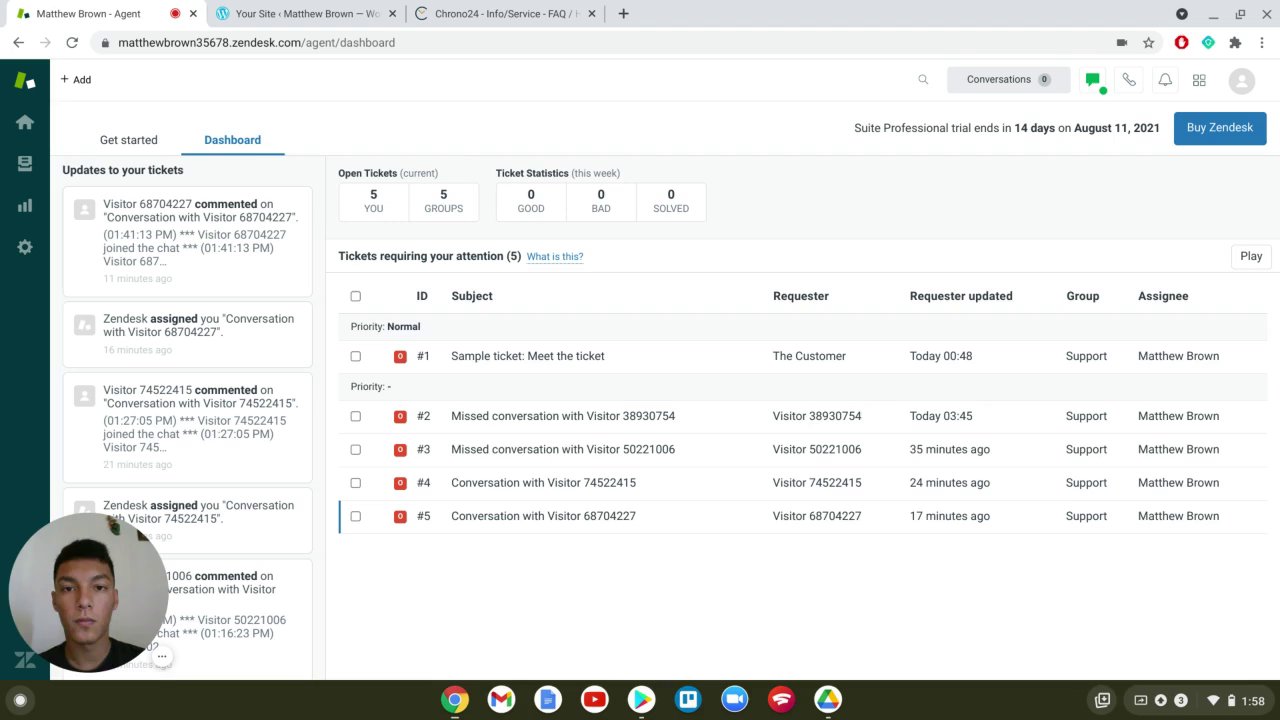Click the Zendesk logo at top left
The height and width of the screenshot is (720, 1280).
25,80
